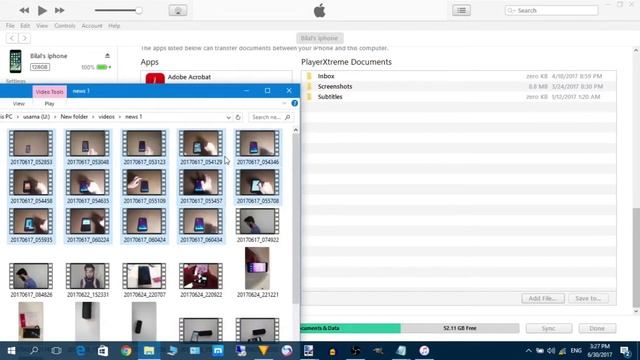Viewport: 640px width, 360px height.
Task: Select Adobe Acrobat in the Apps list
Action: coord(216,77)
